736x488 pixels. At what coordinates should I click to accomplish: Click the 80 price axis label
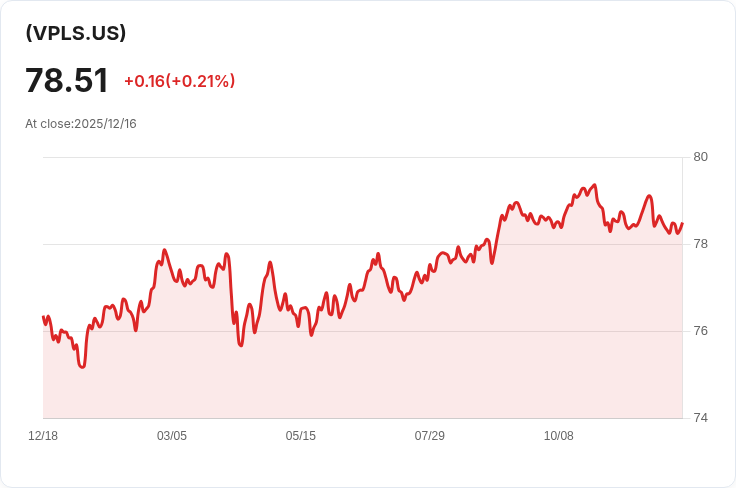click(x=700, y=157)
